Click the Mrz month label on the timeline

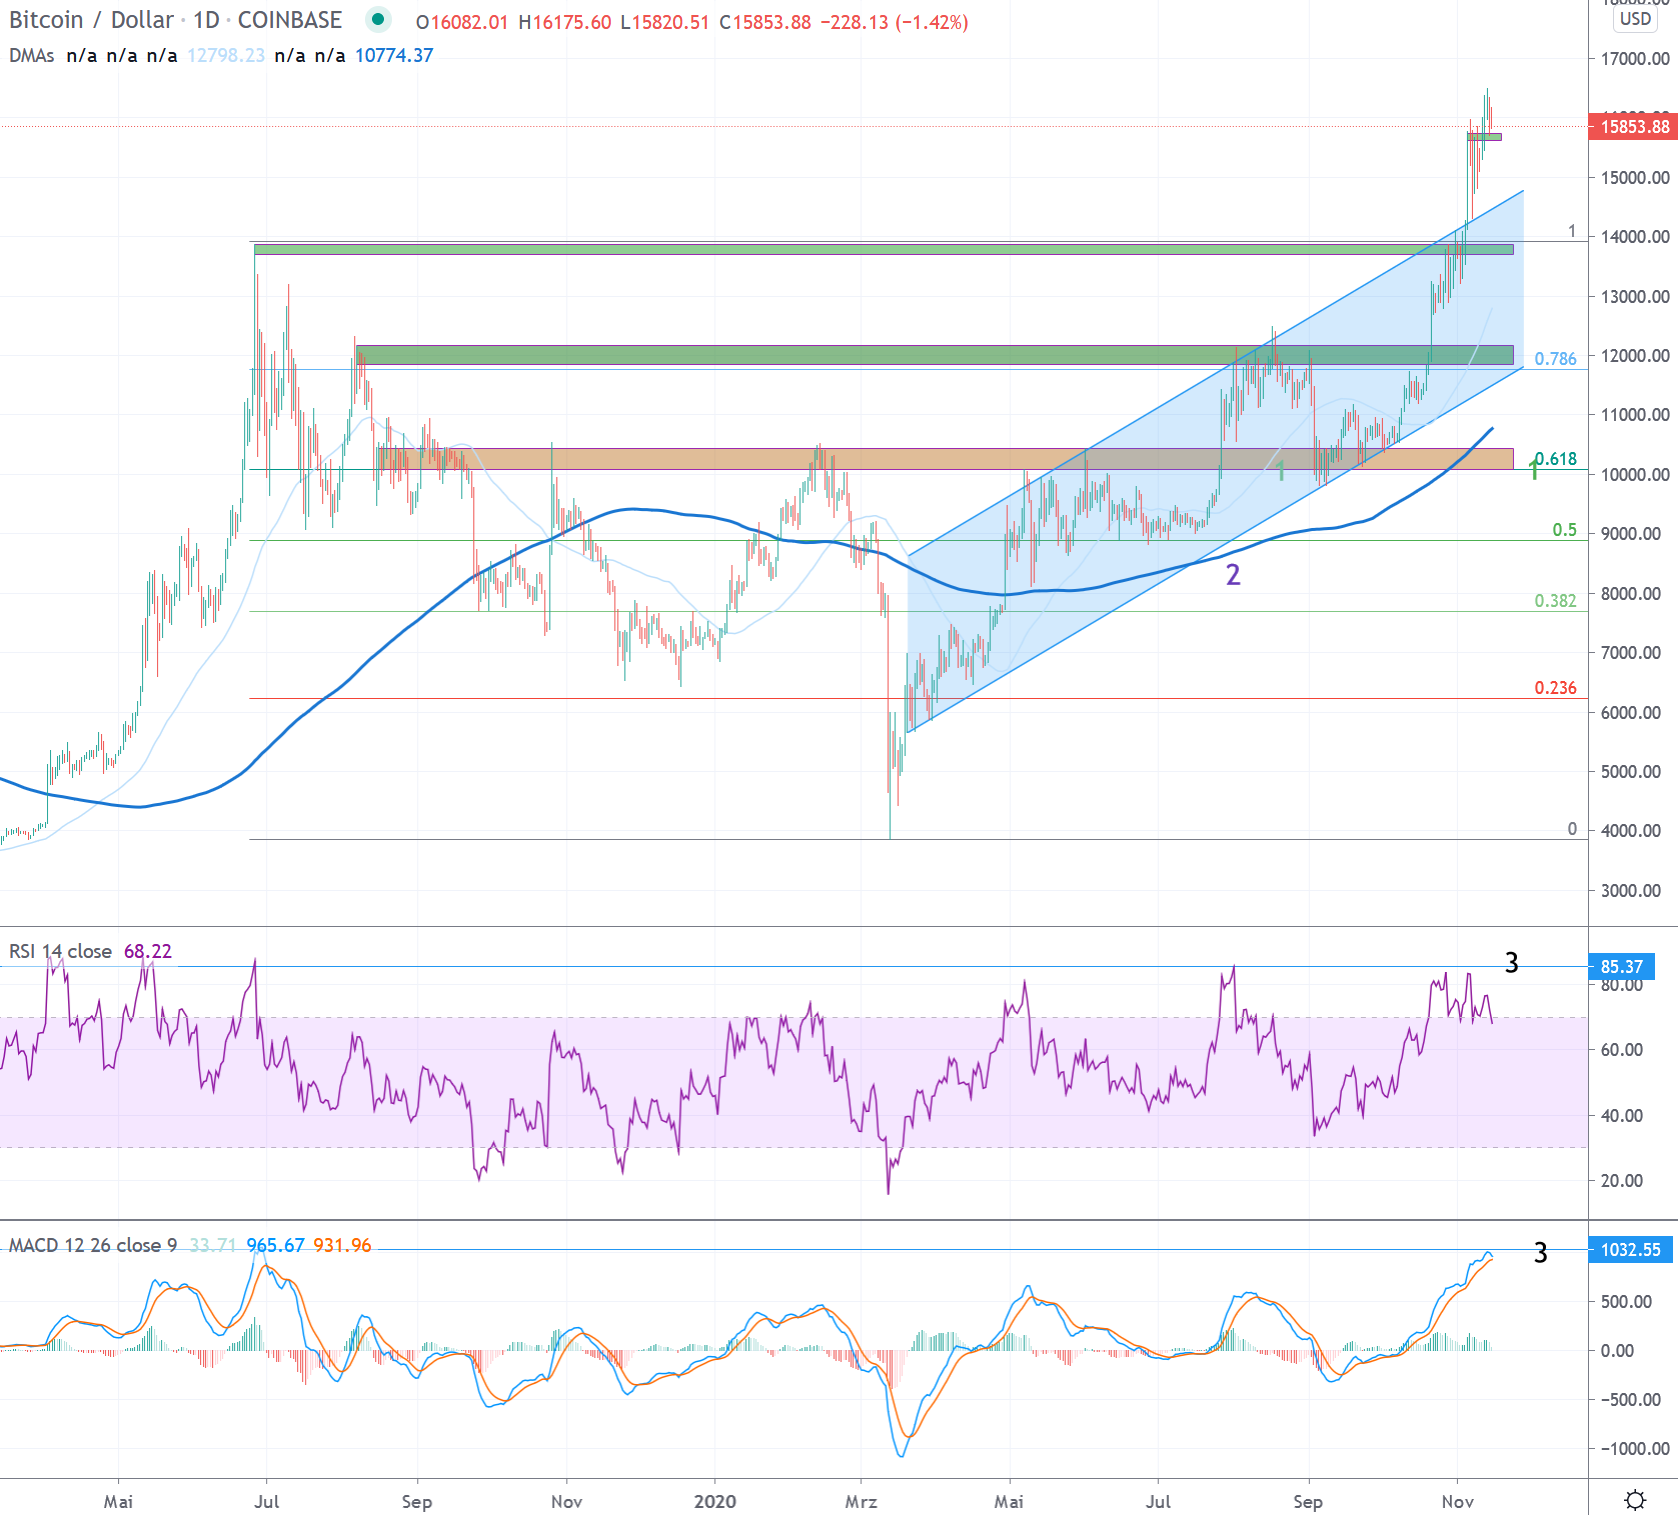click(861, 1501)
